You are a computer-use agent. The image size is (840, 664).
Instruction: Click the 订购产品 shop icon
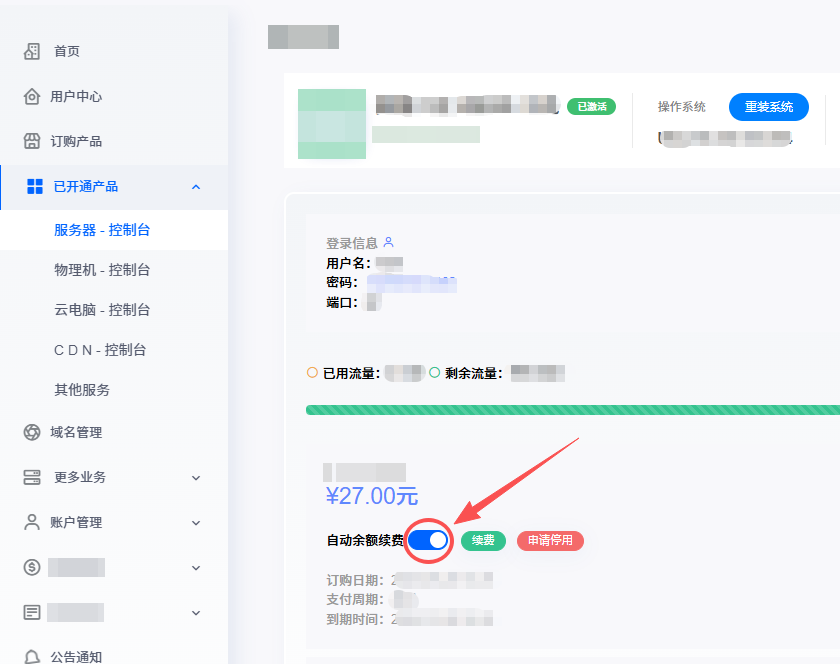tap(32, 141)
